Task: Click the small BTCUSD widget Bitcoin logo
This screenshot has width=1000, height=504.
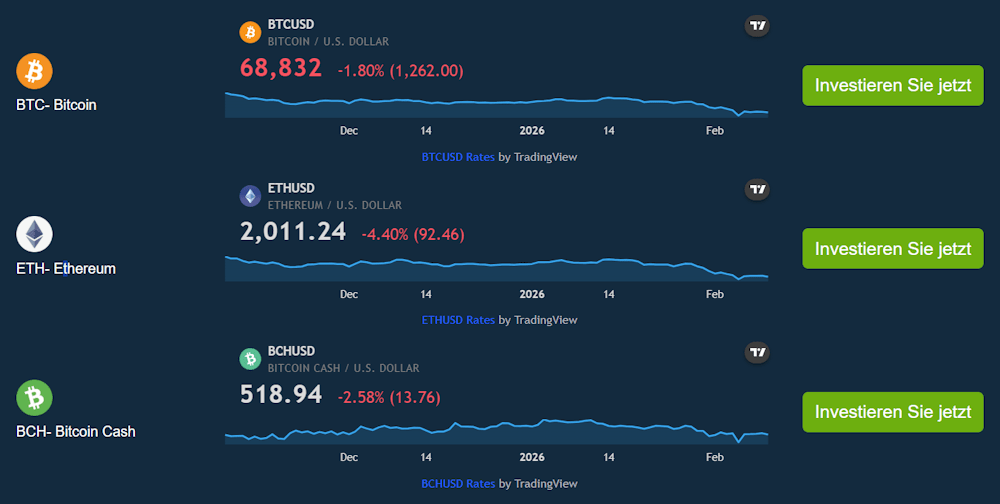Action: click(250, 33)
